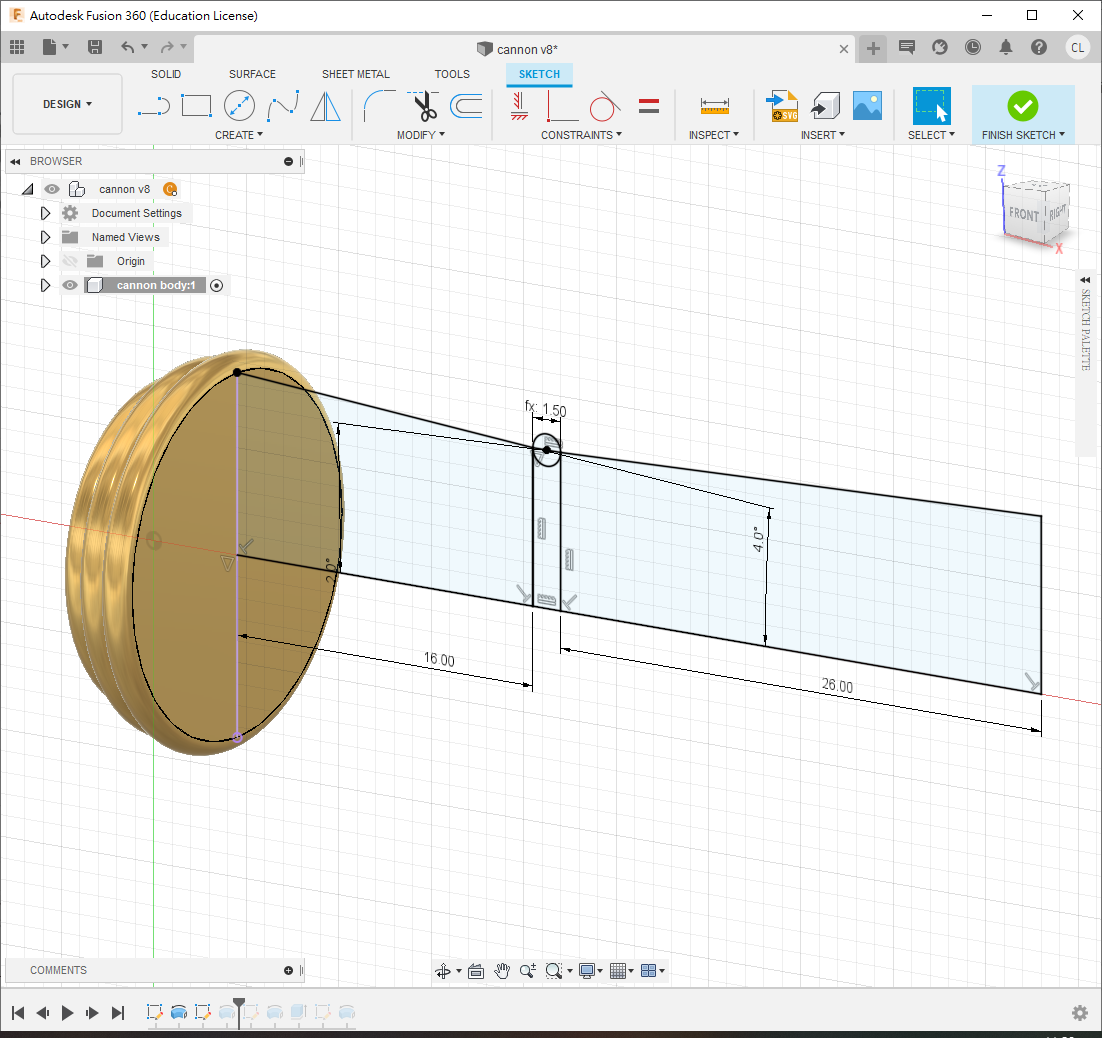Show the hidden Origin folder
The width and height of the screenshot is (1102, 1038).
point(70,261)
